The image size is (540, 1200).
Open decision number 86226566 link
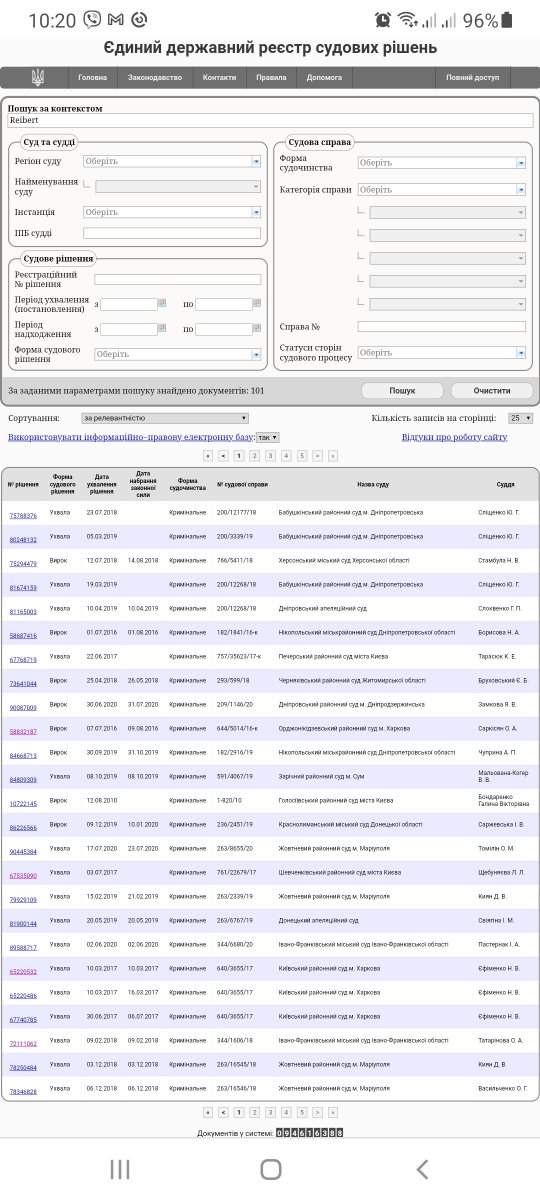pyautogui.click(x=23, y=828)
